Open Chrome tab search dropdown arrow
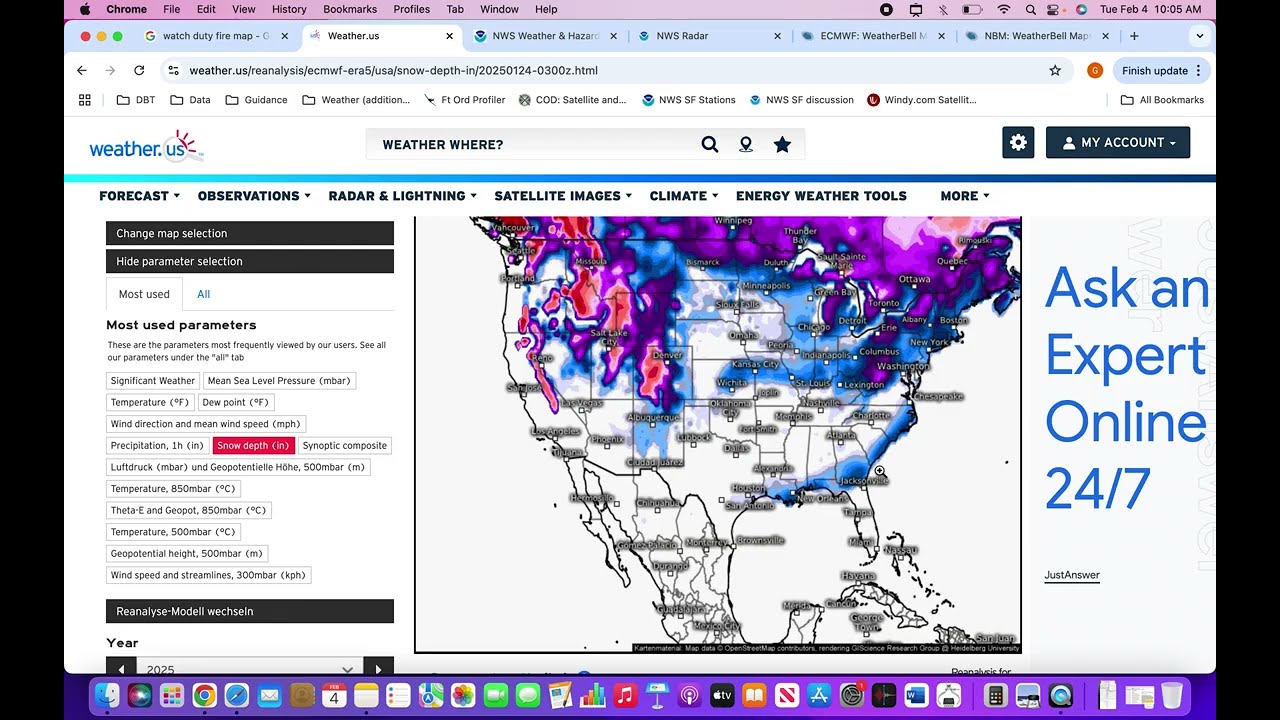 (x=1199, y=36)
